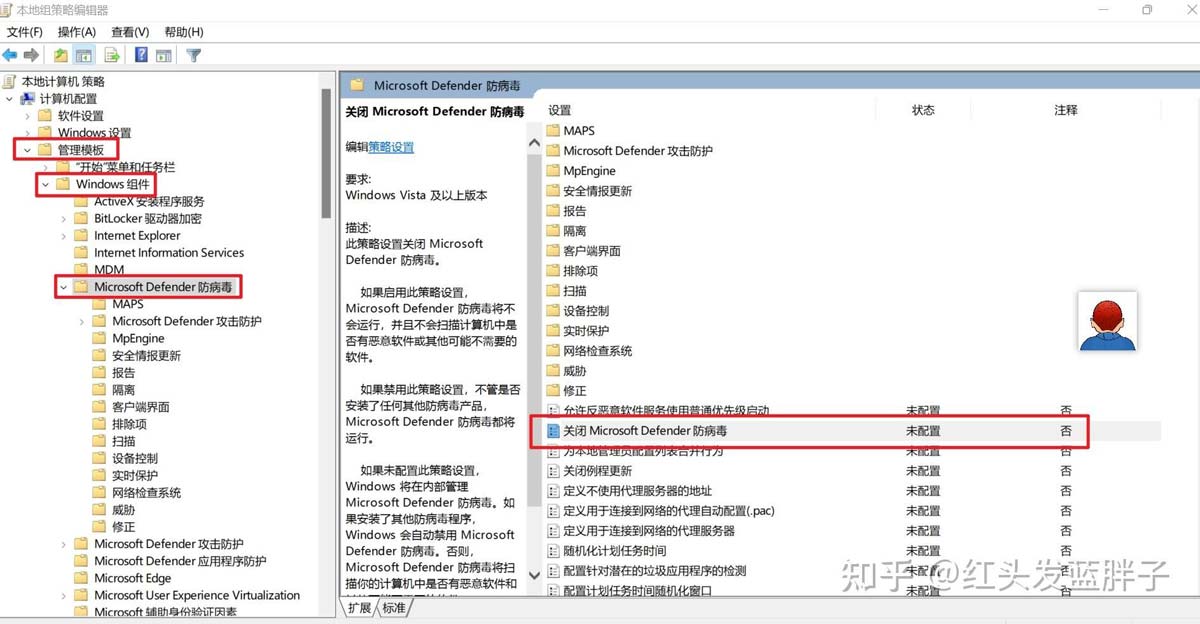Click the Back navigation arrow icon

click(x=9, y=54)
